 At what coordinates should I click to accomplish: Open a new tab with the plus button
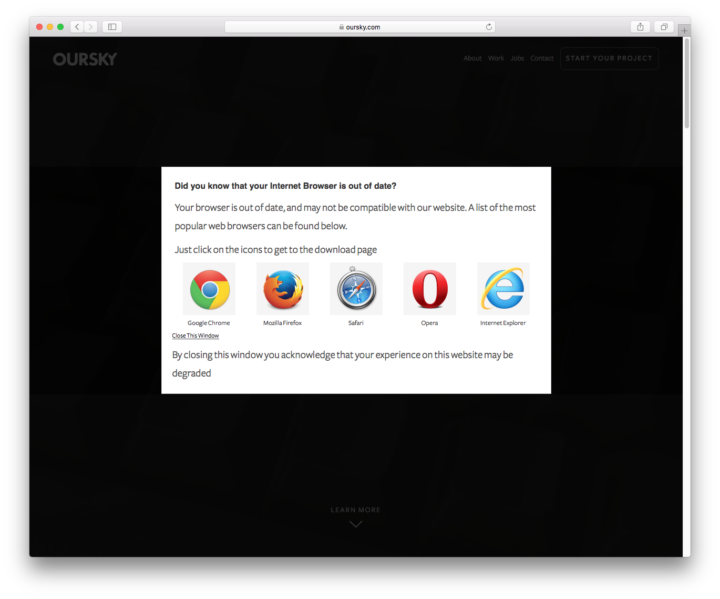(x=684, y=30)
